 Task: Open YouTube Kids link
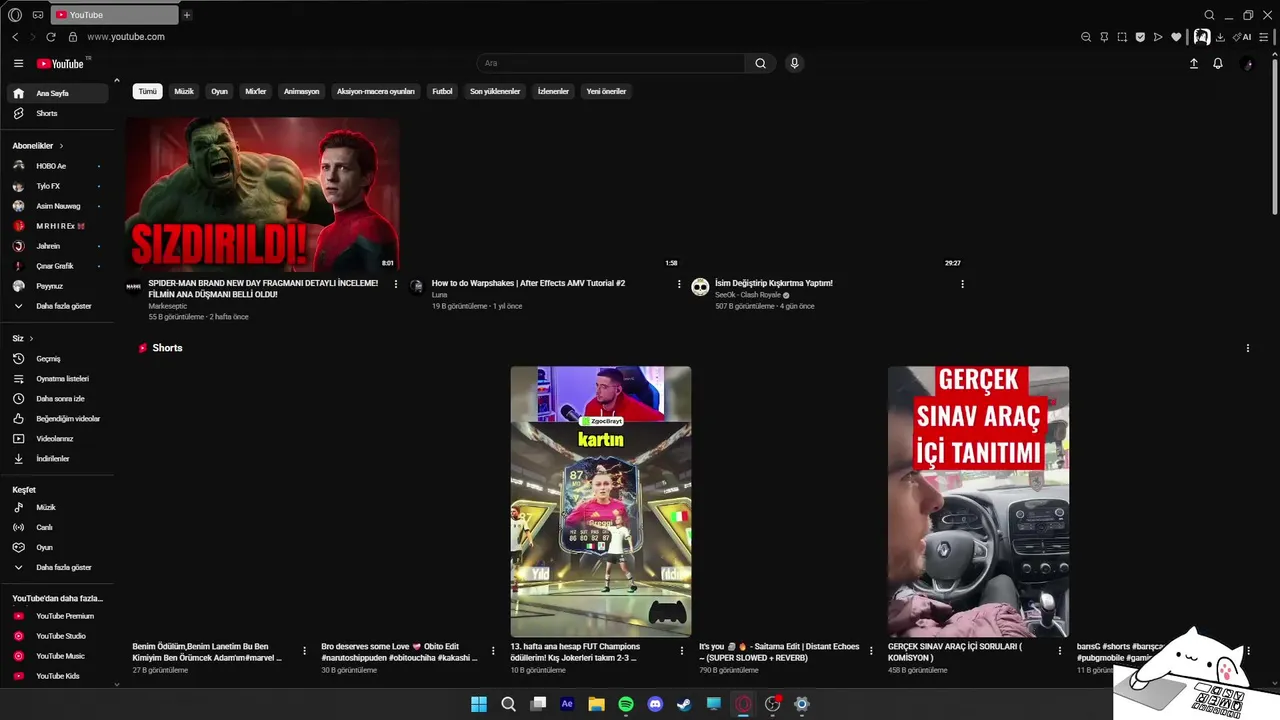58,676
